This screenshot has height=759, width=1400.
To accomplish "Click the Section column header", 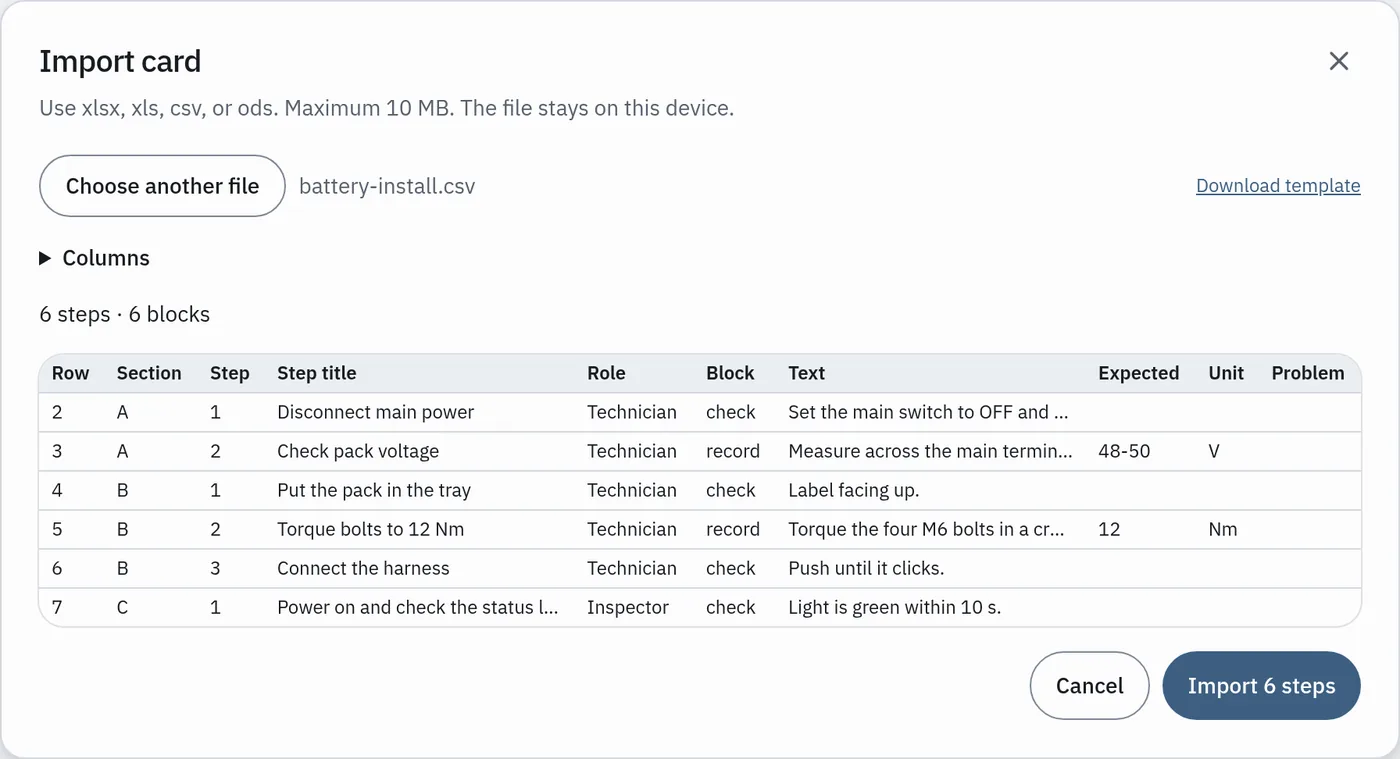I will coord(149,373).
